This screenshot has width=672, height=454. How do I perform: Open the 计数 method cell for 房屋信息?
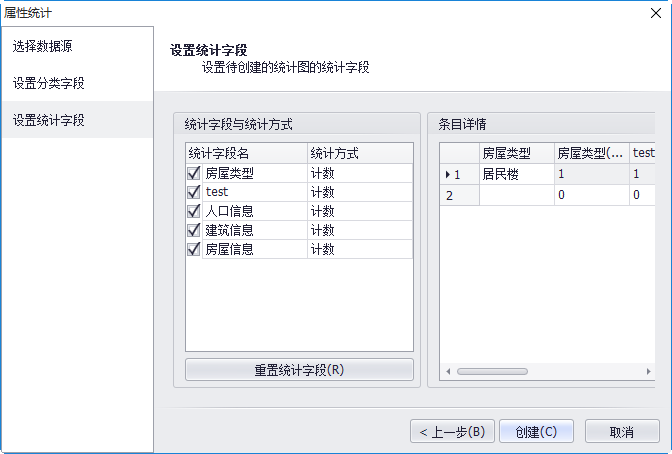[359, 249]
